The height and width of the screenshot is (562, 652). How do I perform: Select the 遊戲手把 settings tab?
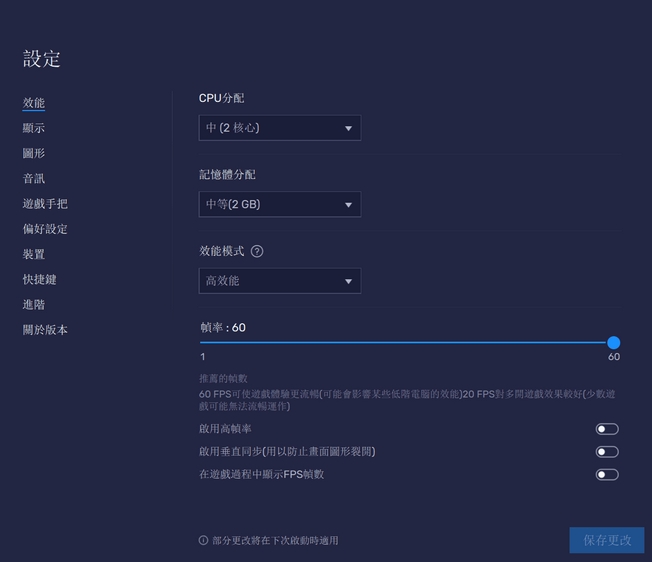pos(45,204)
